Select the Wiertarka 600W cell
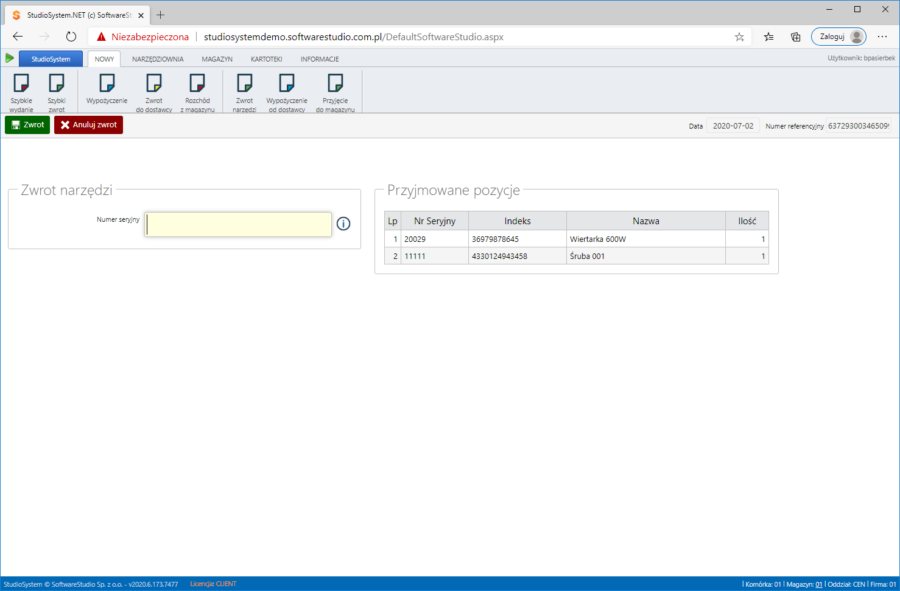This screenshot has height=591, width=900. (x=646, y=239)
